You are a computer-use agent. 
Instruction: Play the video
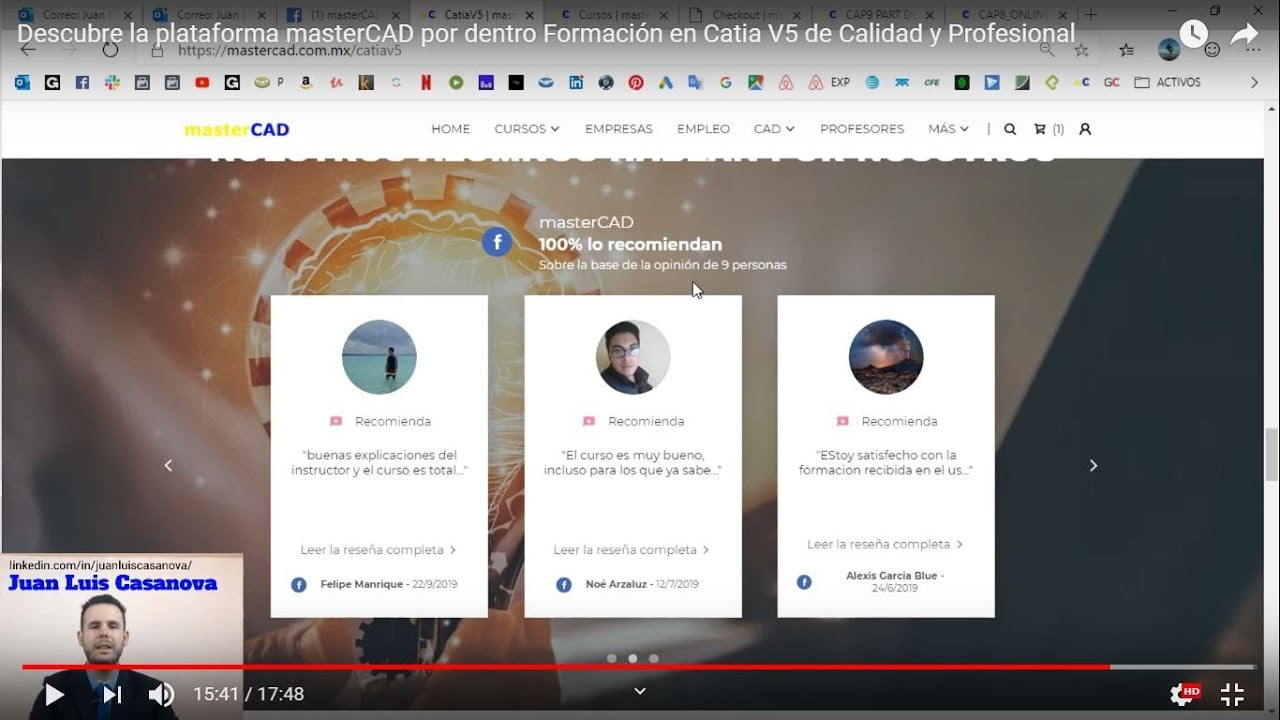(54, 694)
